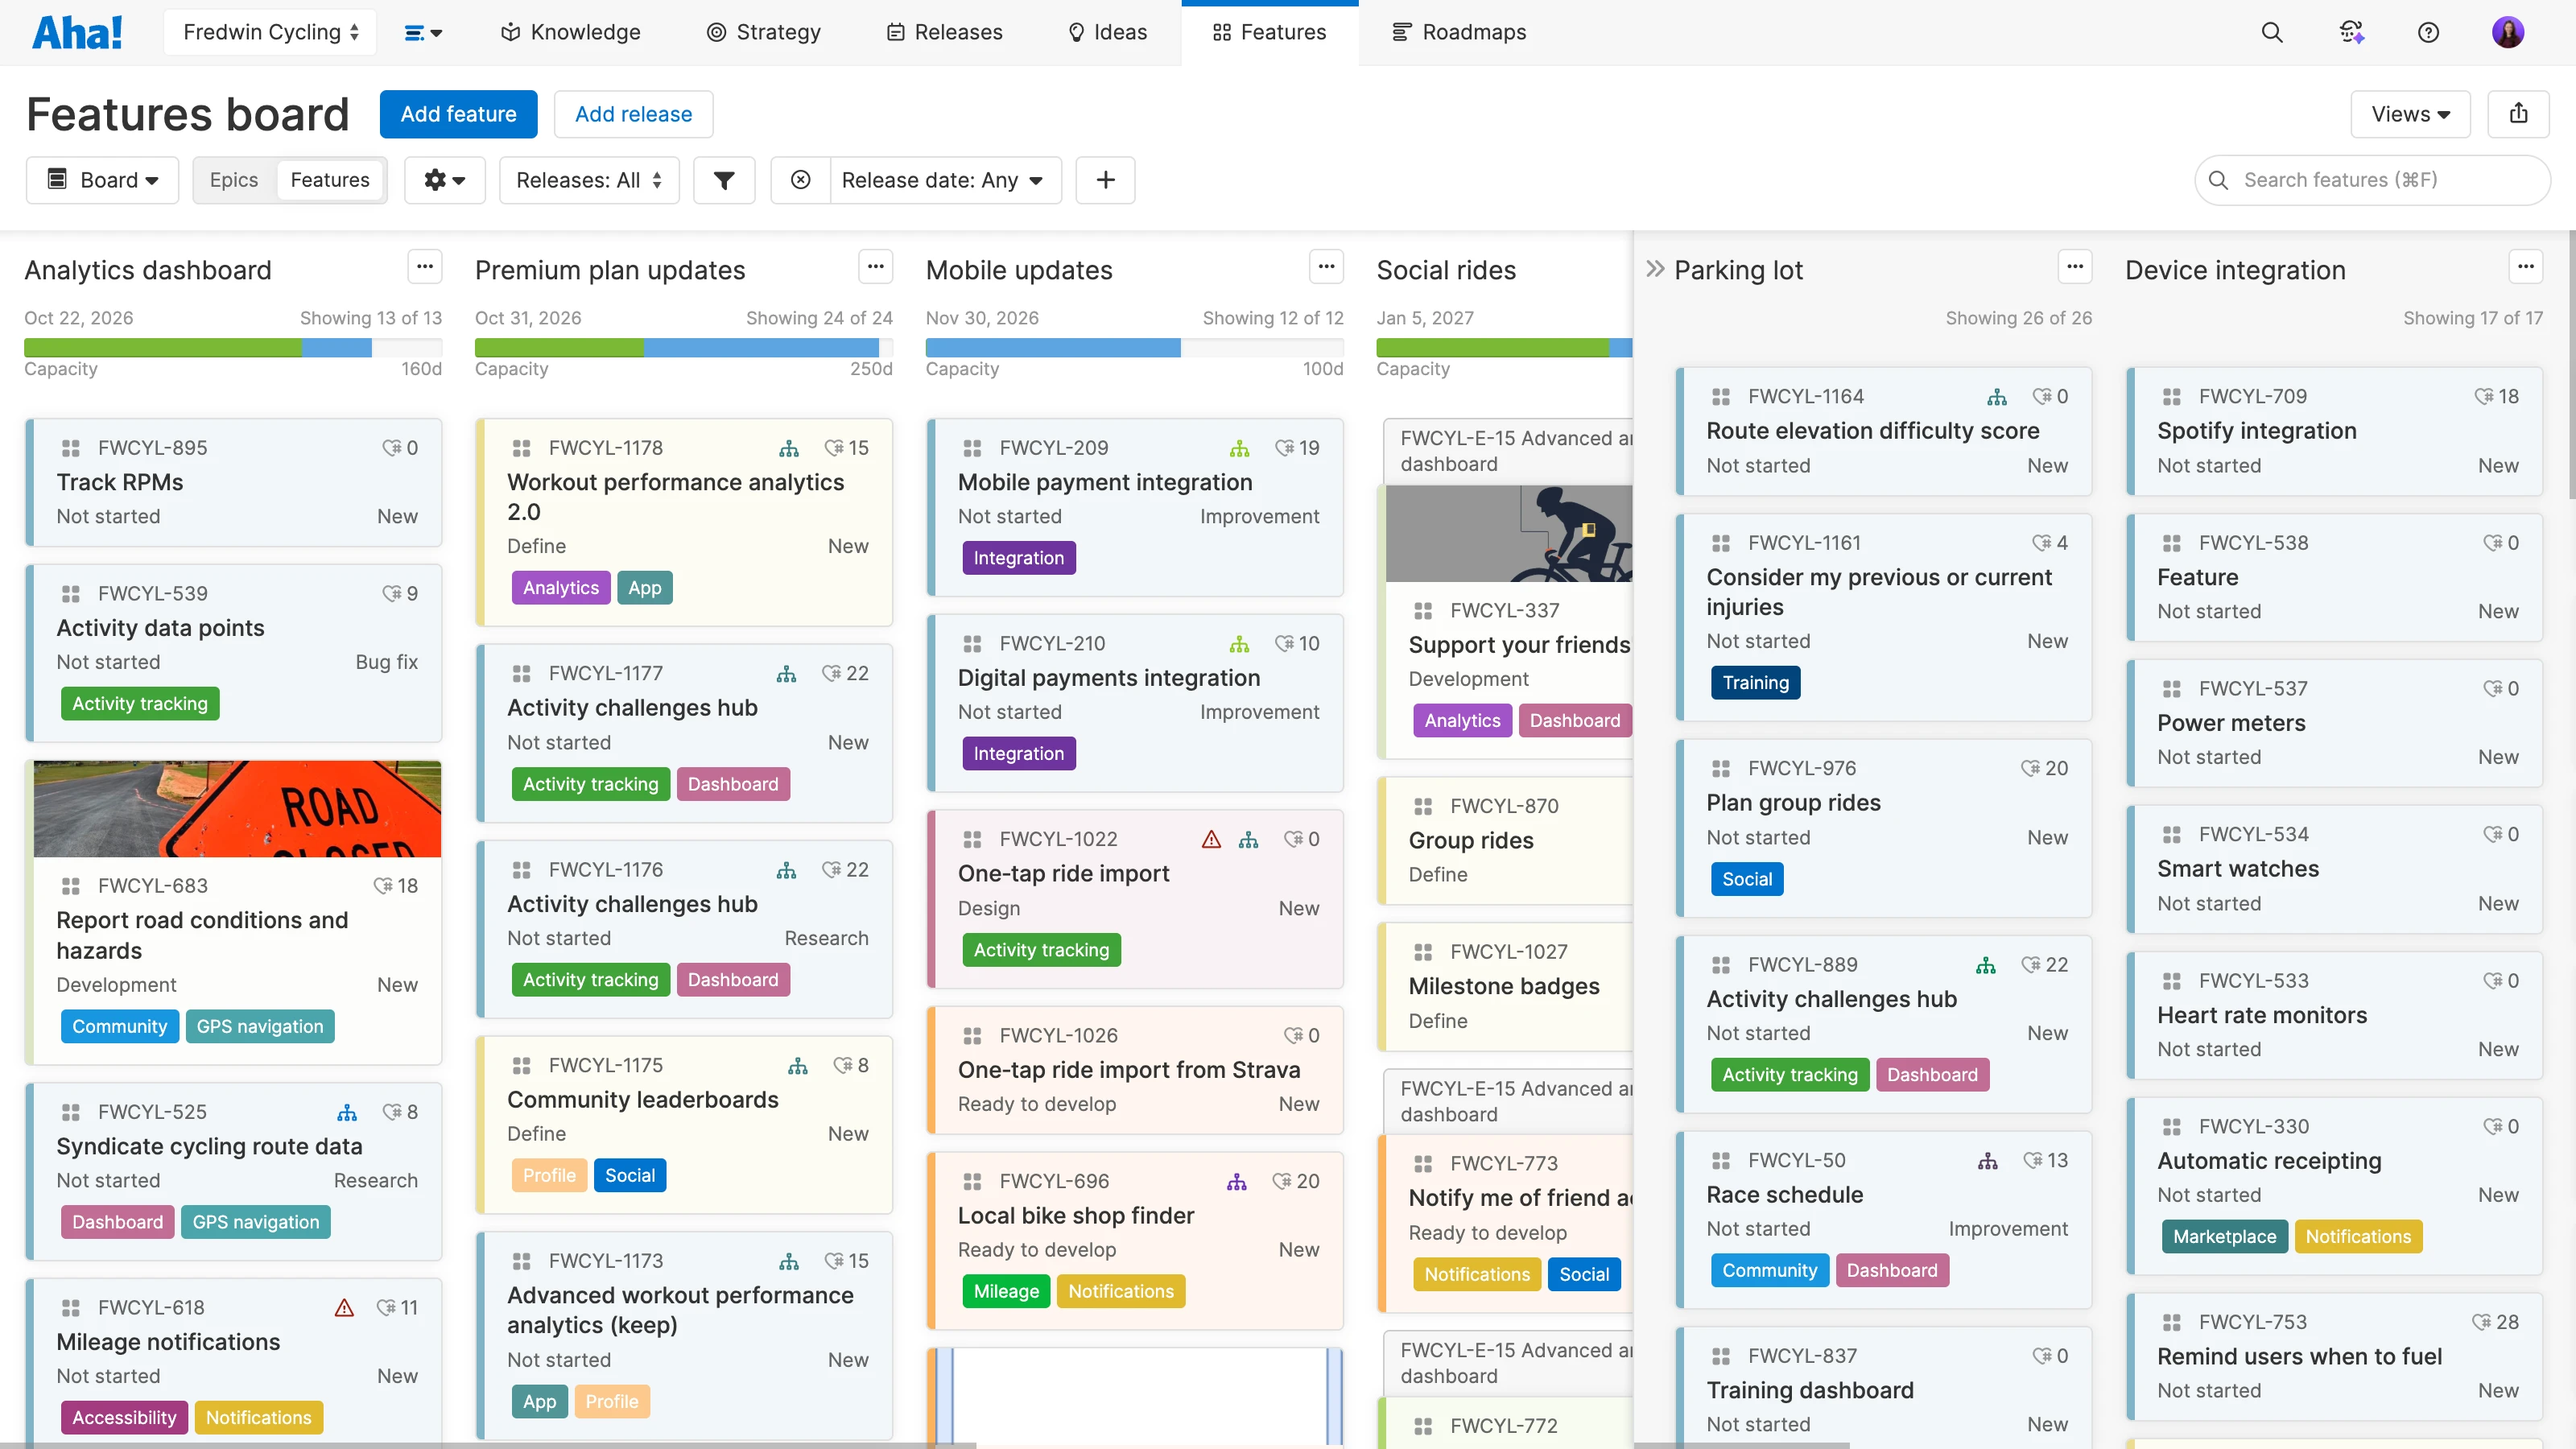Open the Knowledge tab
This screenshot has width=2576, height=1449.
tap(571, 32)
